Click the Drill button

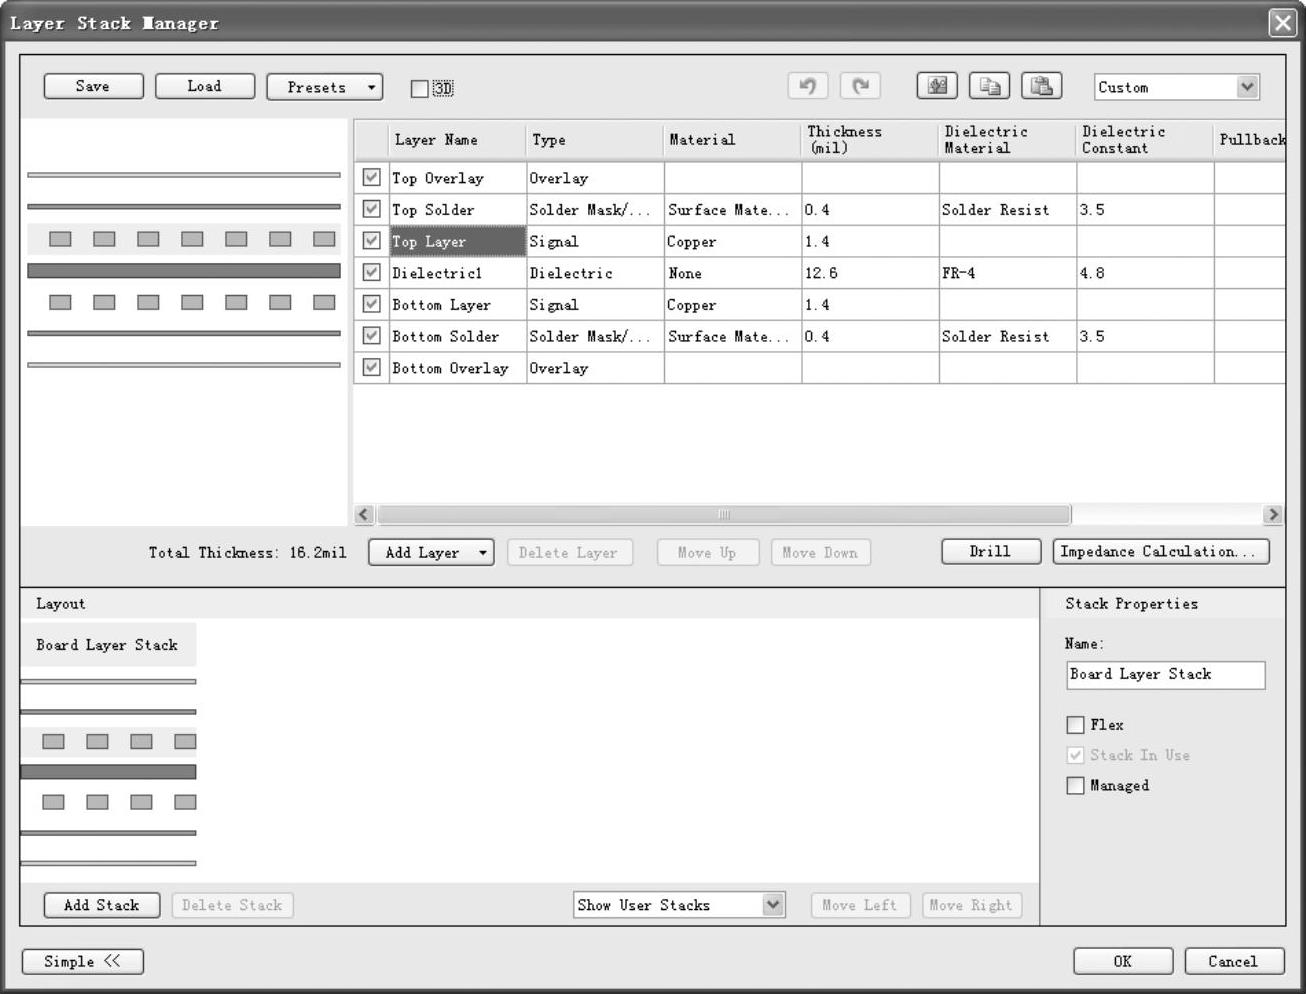[x=990, y=552]
